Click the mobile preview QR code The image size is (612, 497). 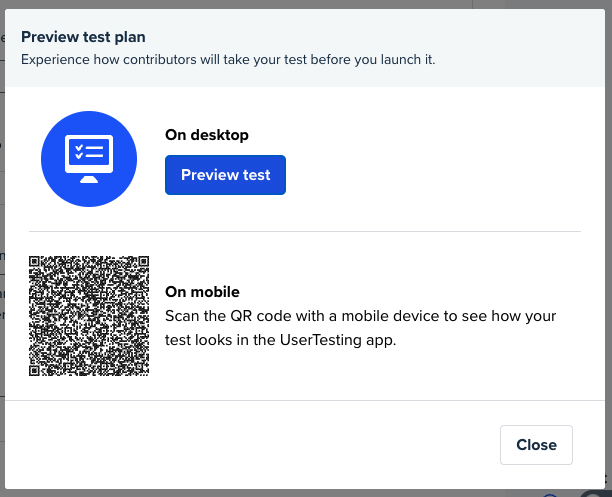point(89,316)
